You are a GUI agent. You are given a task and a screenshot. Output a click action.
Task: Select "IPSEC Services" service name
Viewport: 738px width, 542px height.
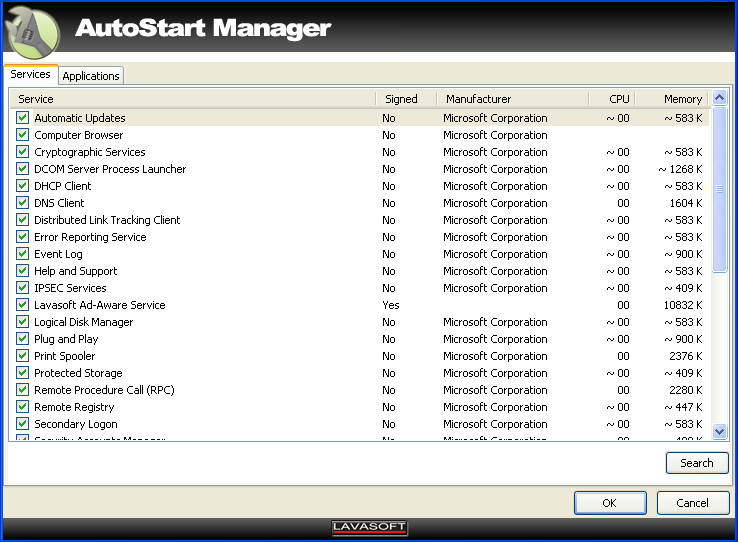70,288
